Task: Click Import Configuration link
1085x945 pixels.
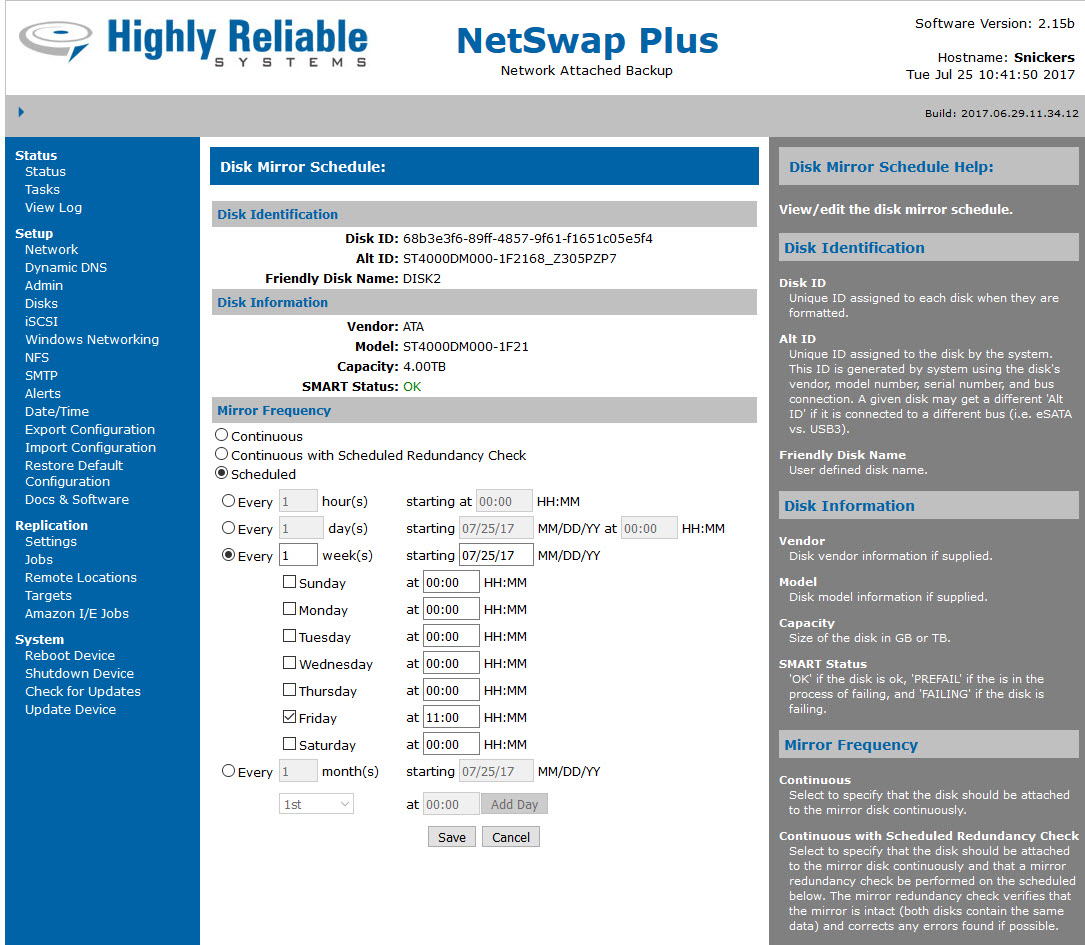Action: (x=91, y=448)
